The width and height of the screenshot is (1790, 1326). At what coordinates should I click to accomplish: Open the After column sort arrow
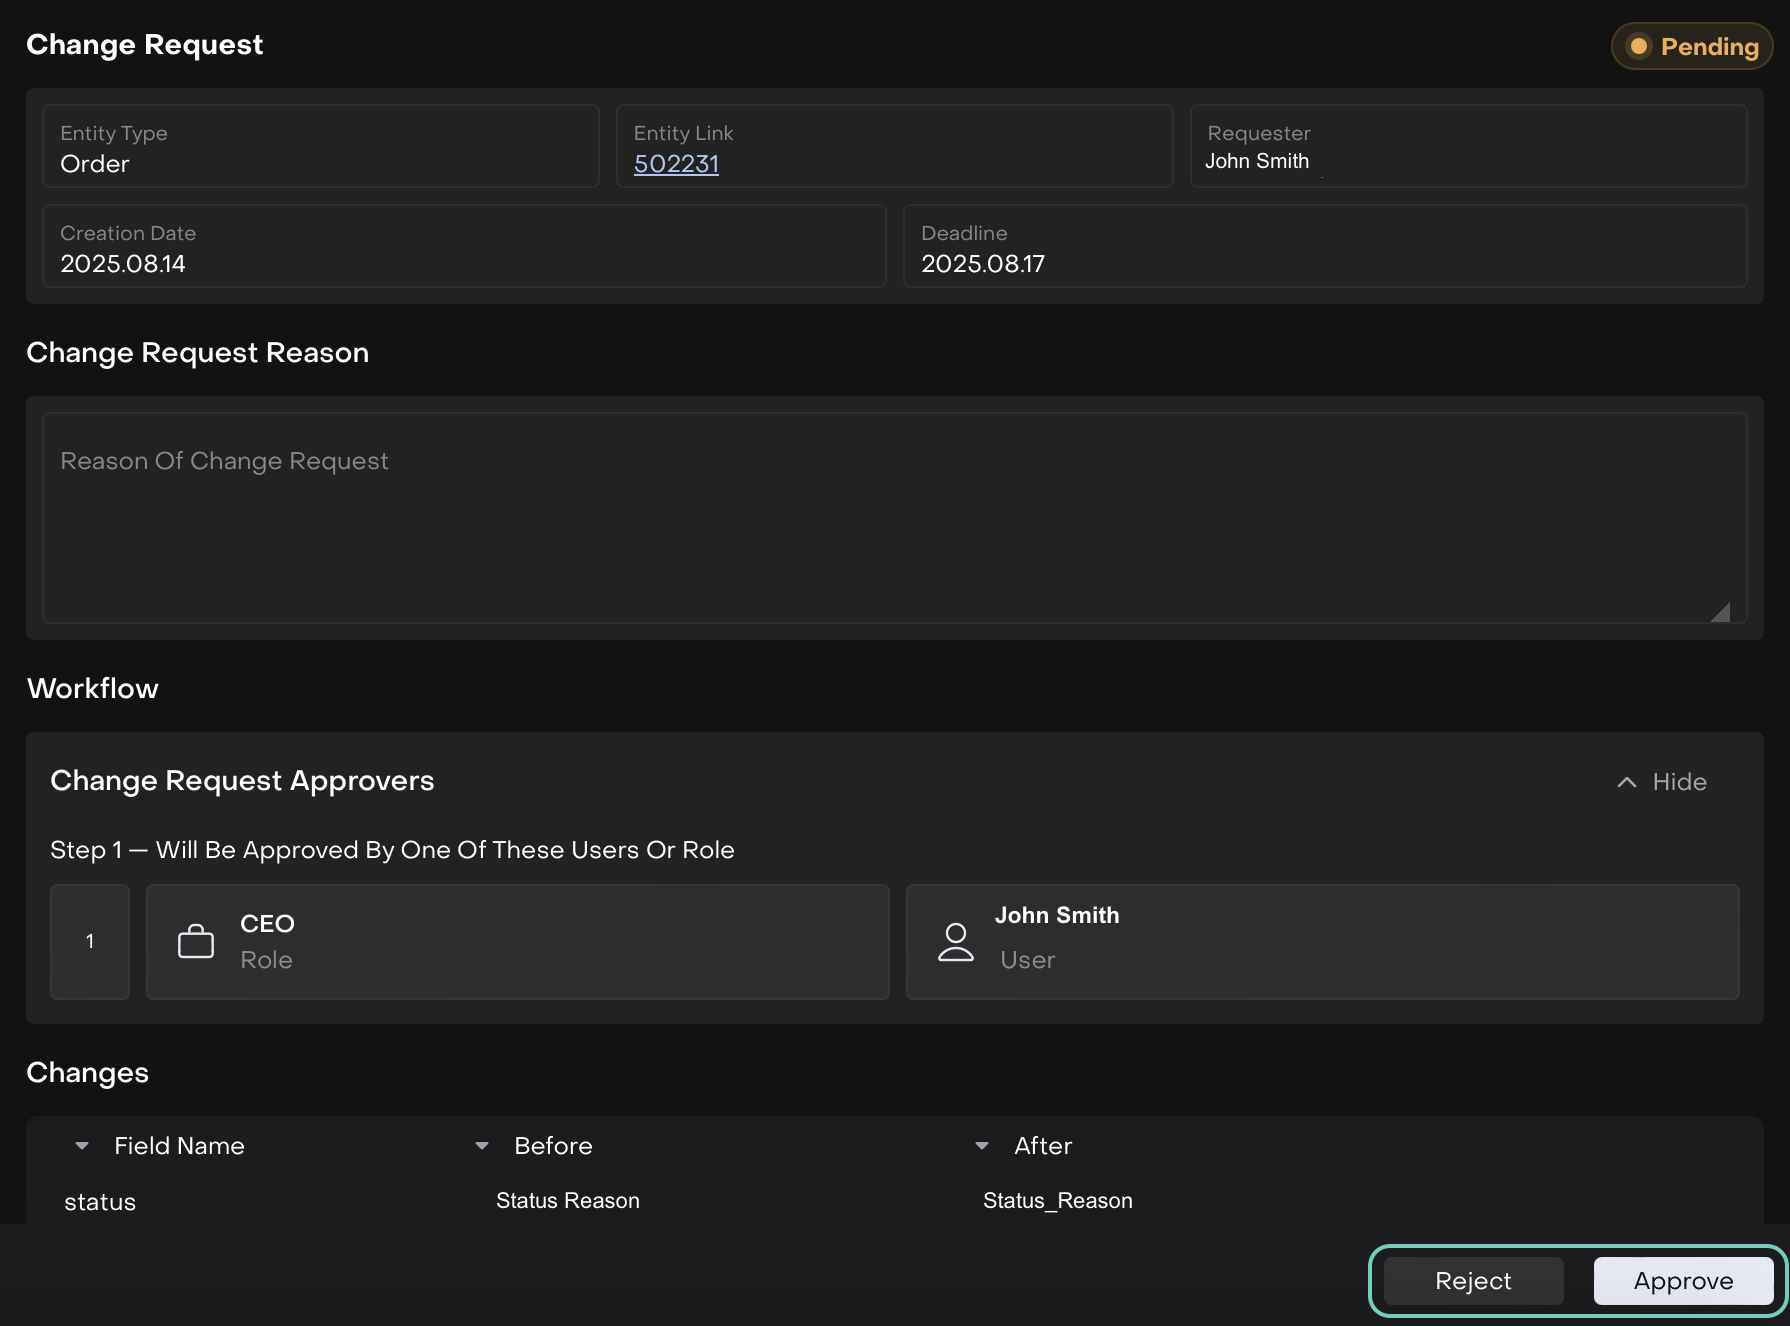coord(982,1146)
